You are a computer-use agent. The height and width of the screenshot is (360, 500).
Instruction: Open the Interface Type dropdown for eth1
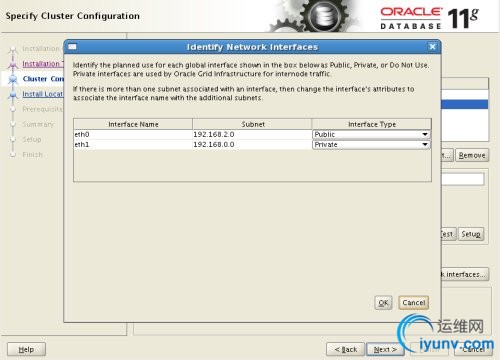(371, 145)
